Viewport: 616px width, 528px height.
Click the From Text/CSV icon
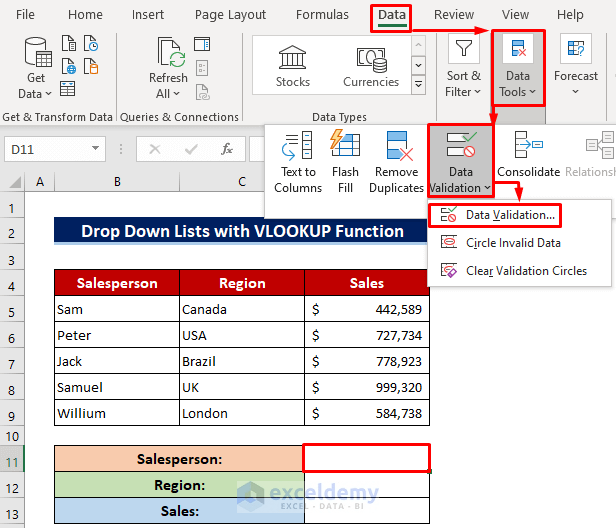pyautogui.click(x=69, y=43)
